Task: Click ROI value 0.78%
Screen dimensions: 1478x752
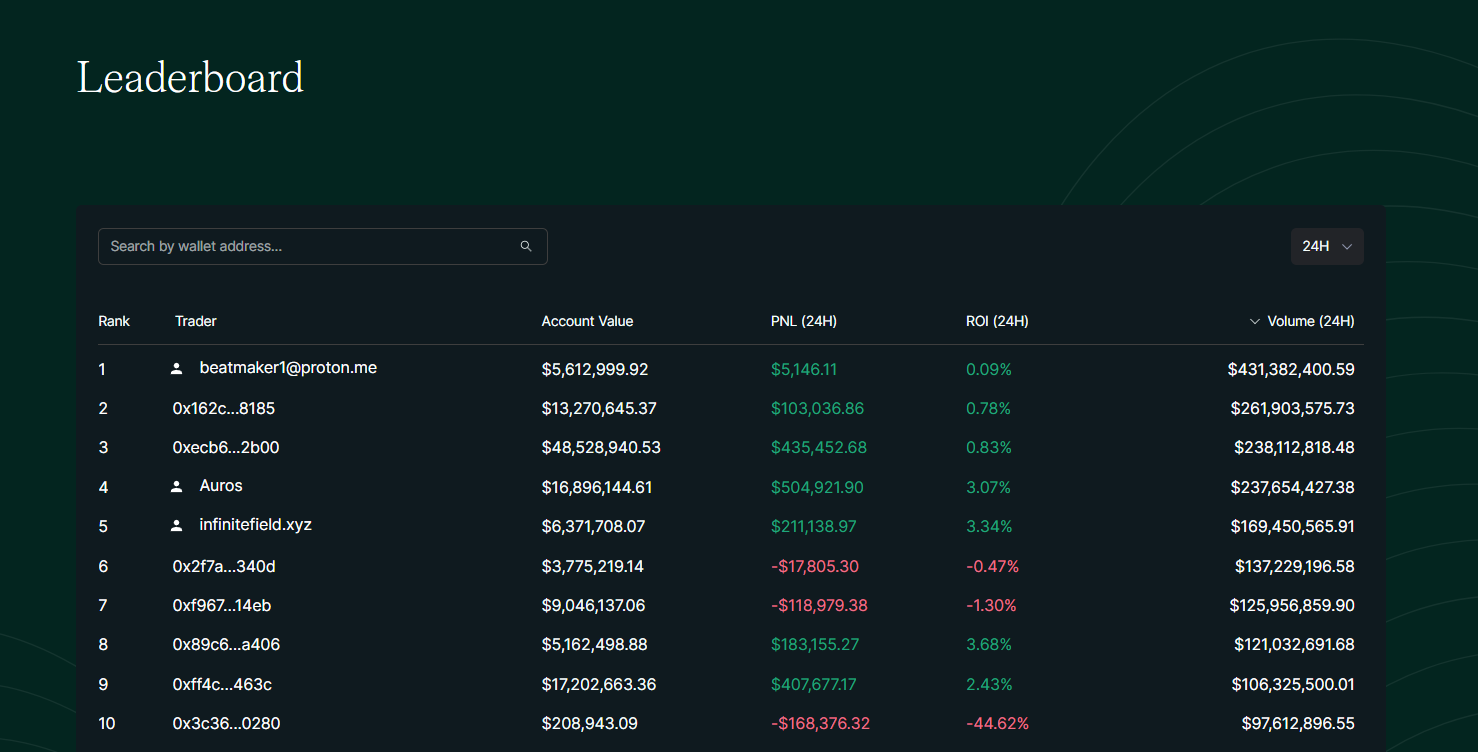Action: click(x=988, y=408)
